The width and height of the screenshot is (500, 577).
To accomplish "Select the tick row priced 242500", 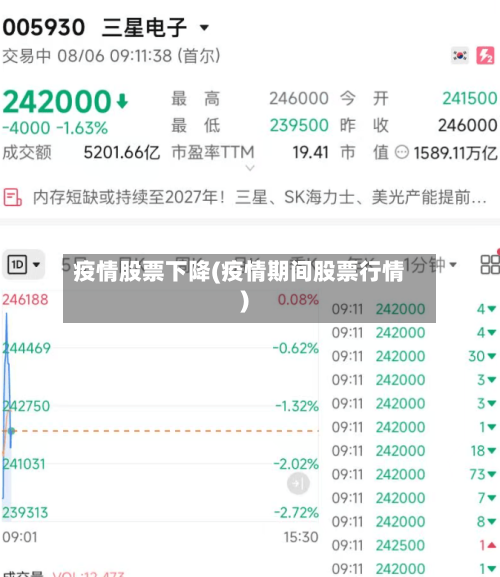I will point(414,545).
